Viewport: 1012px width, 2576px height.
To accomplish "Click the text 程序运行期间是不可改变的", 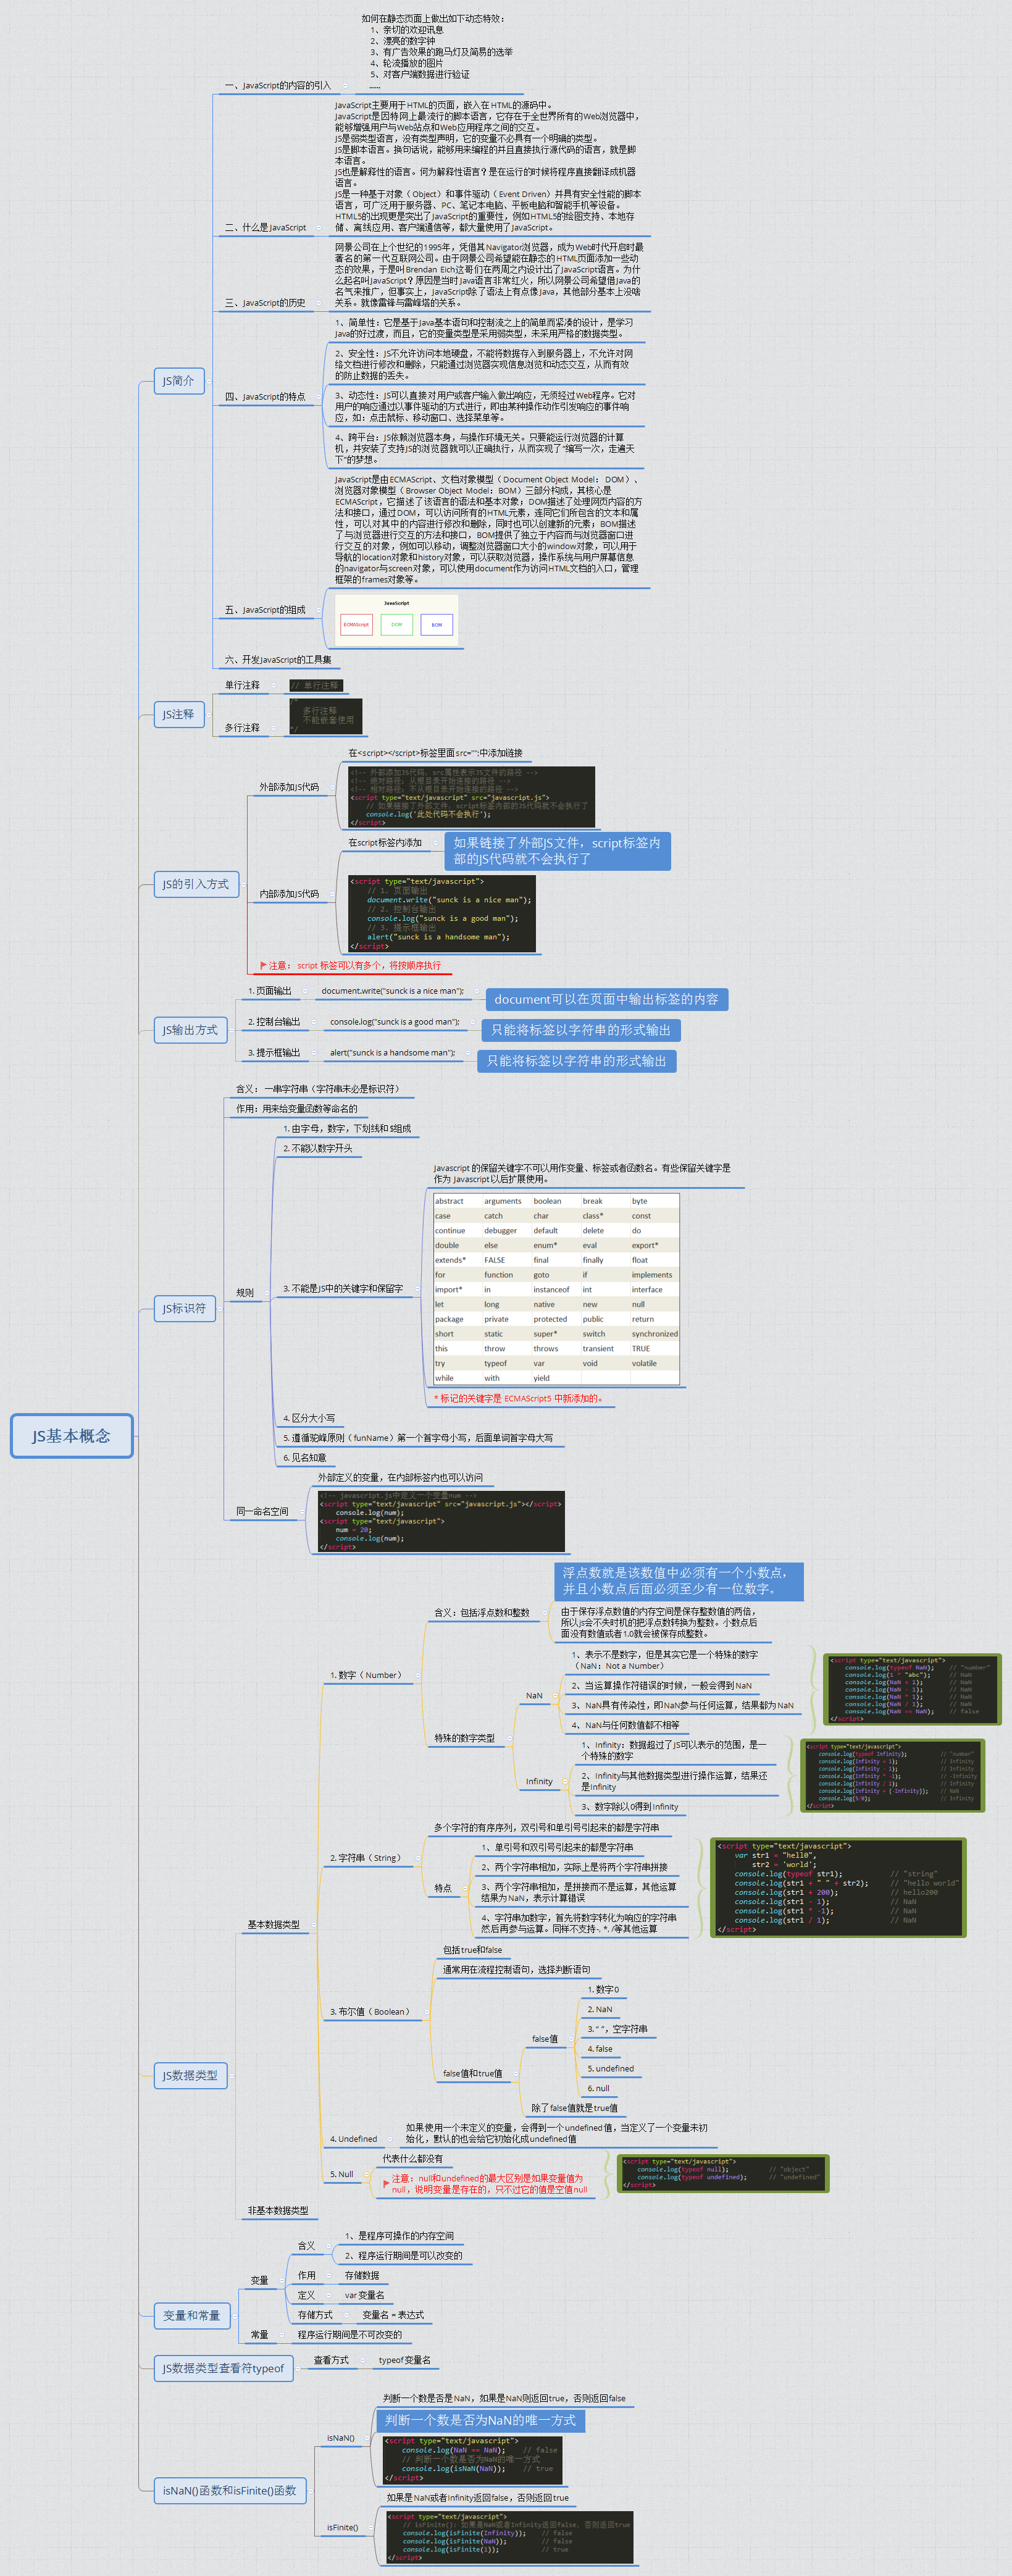I will pos(350,2335).
